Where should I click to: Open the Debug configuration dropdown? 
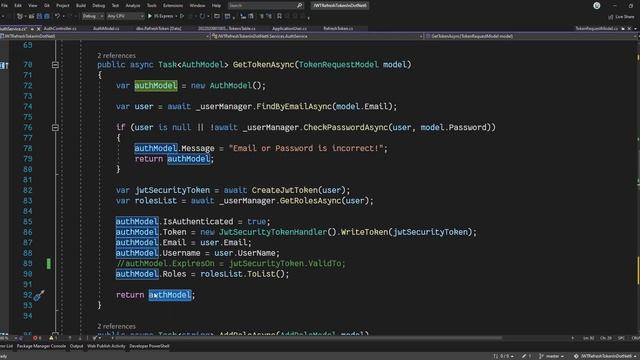coord(93,16)
